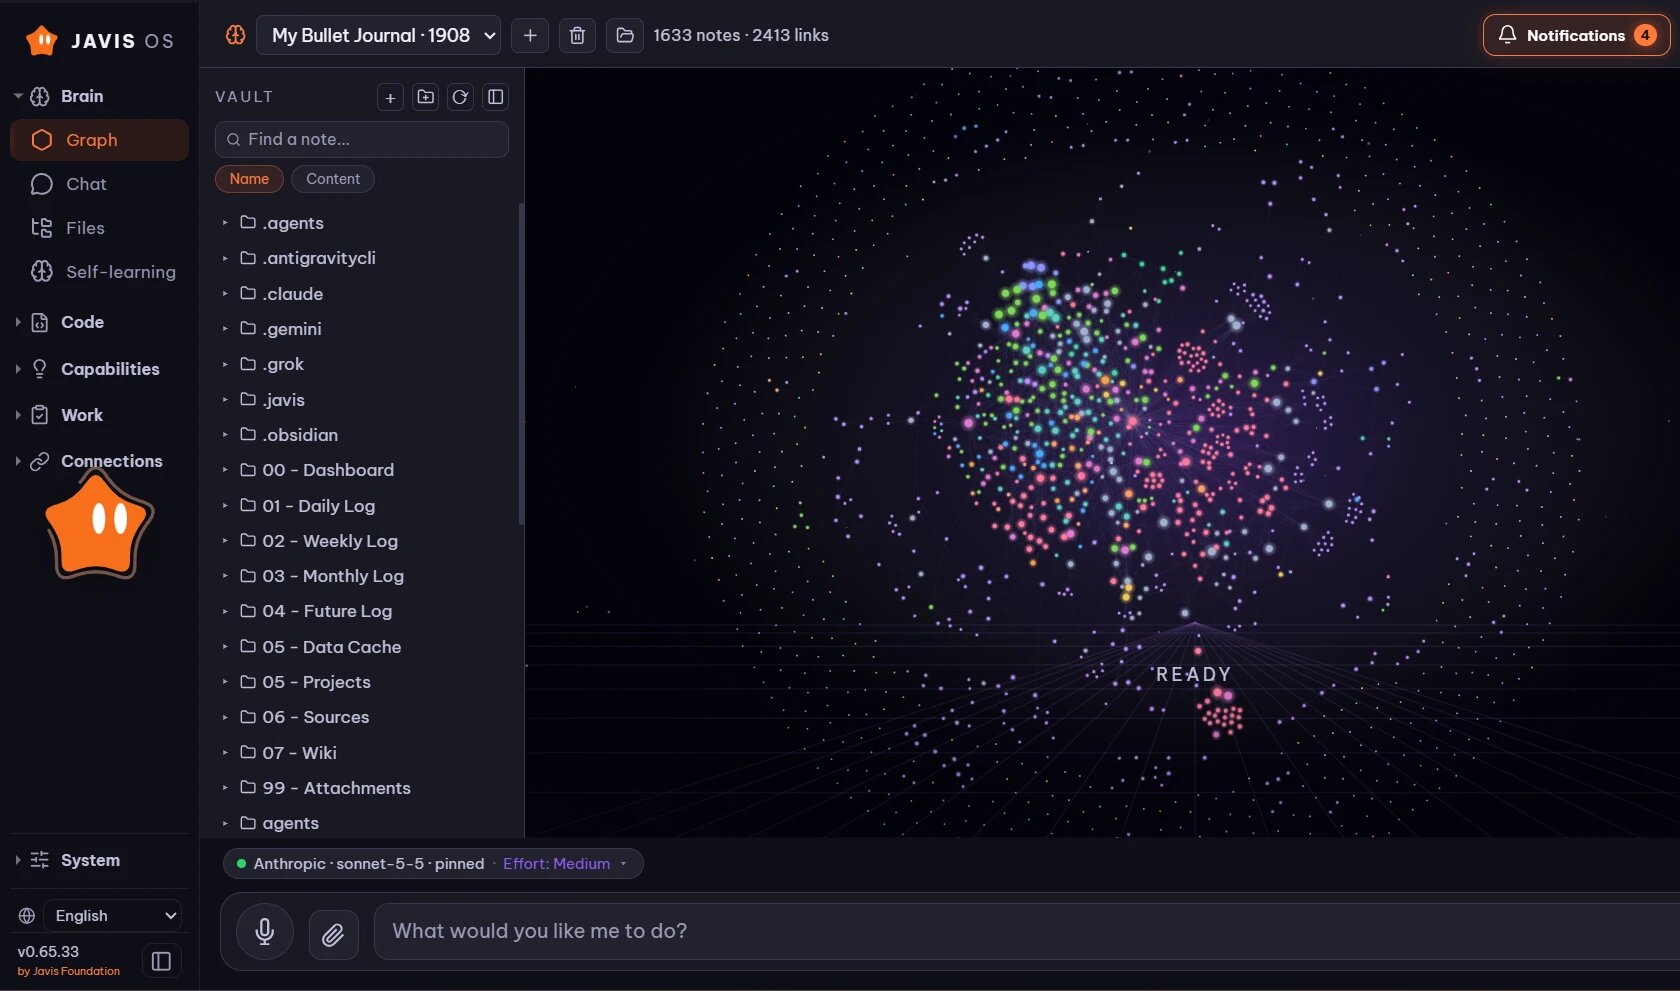
Task: Click the '1633 notes · 2413 links' text
Action: [741, 35]
